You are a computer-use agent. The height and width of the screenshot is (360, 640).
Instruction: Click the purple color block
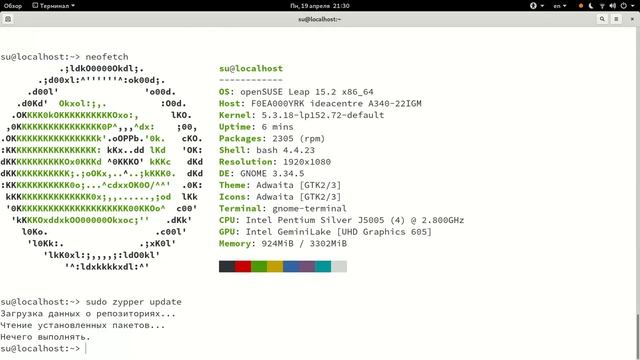coord(307,267)
